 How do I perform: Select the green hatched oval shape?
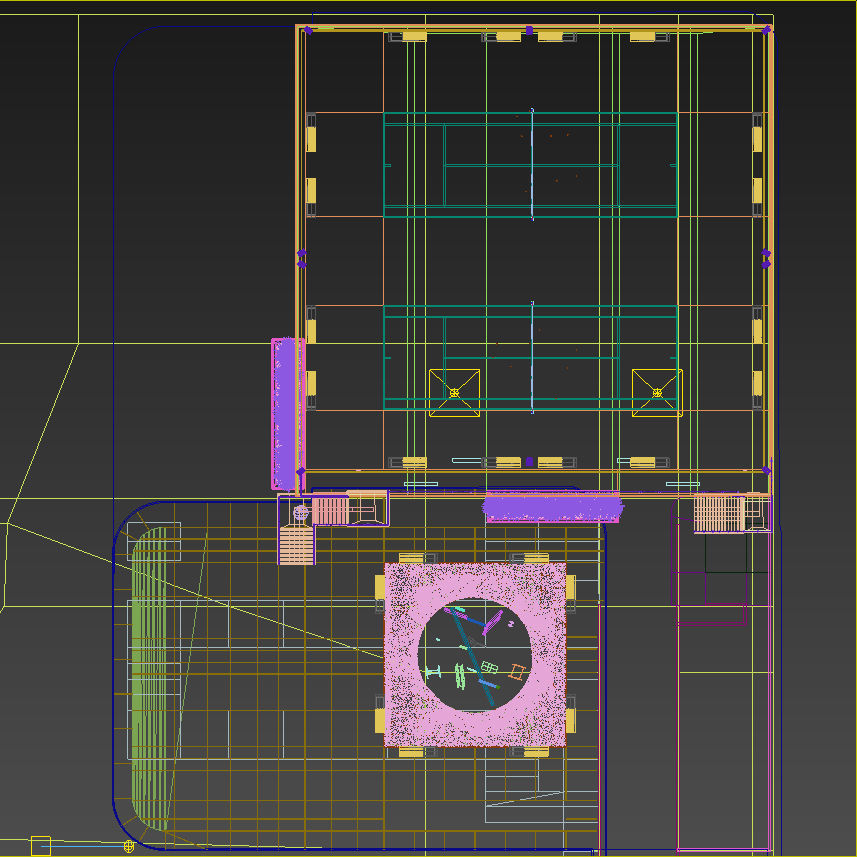pos(149,678)
